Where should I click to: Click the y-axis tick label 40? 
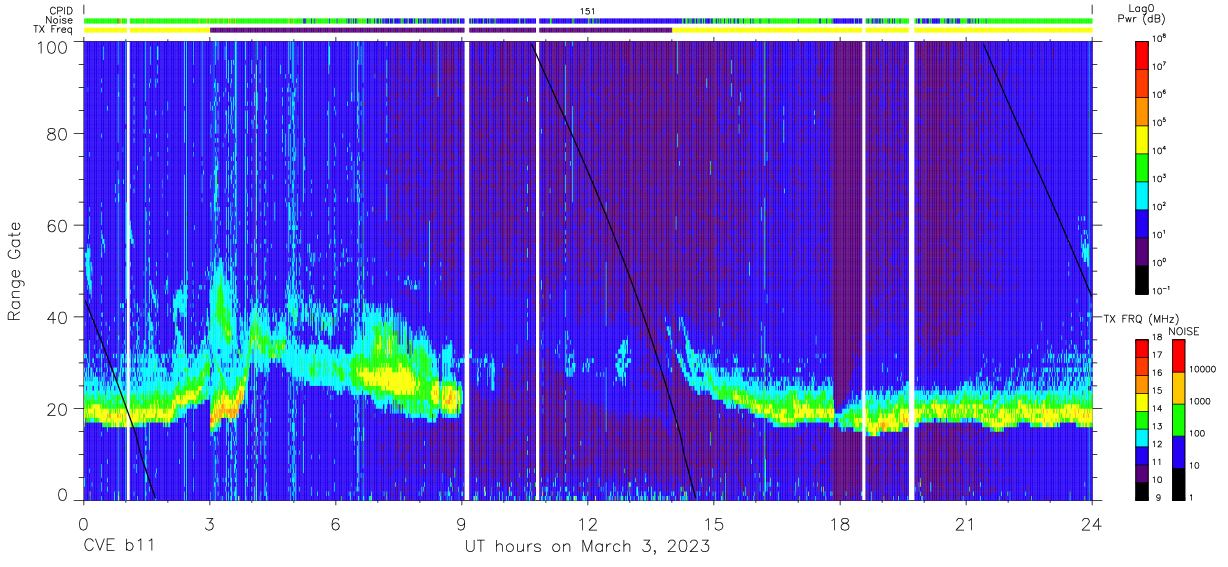55,317
